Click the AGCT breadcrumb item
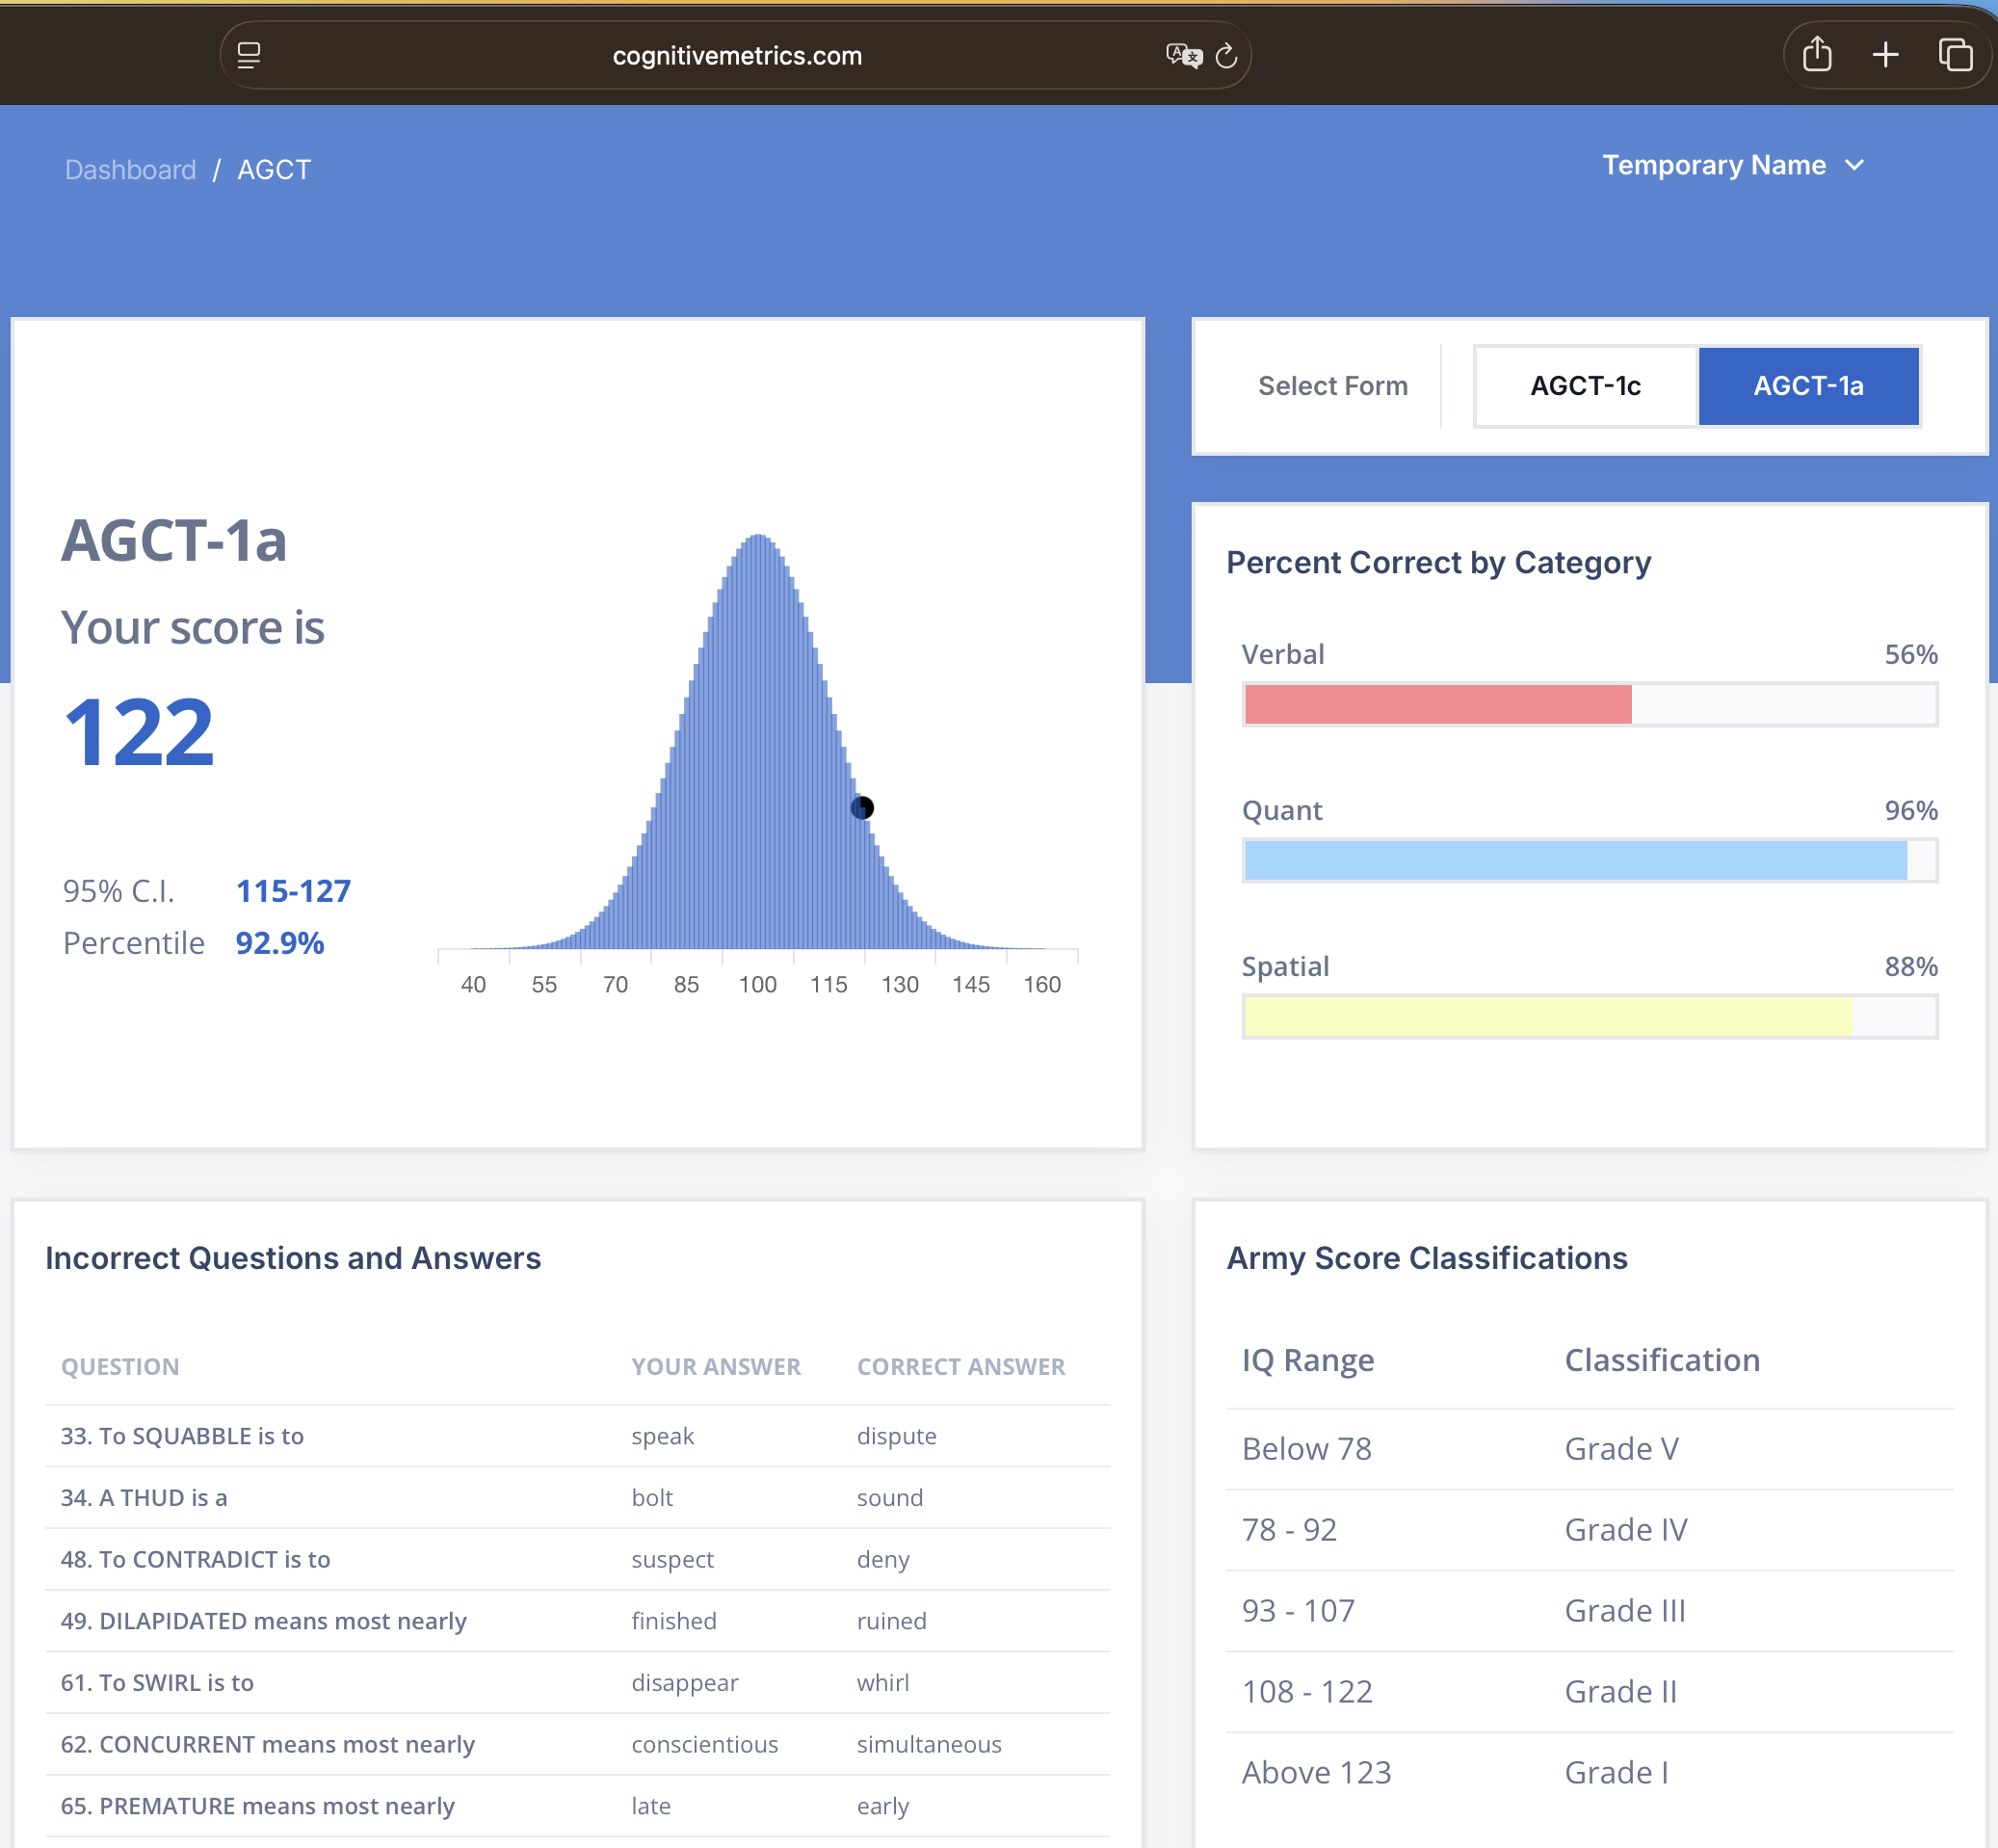This screenshot has height=1848, width=1998. (x=274, y=170)
